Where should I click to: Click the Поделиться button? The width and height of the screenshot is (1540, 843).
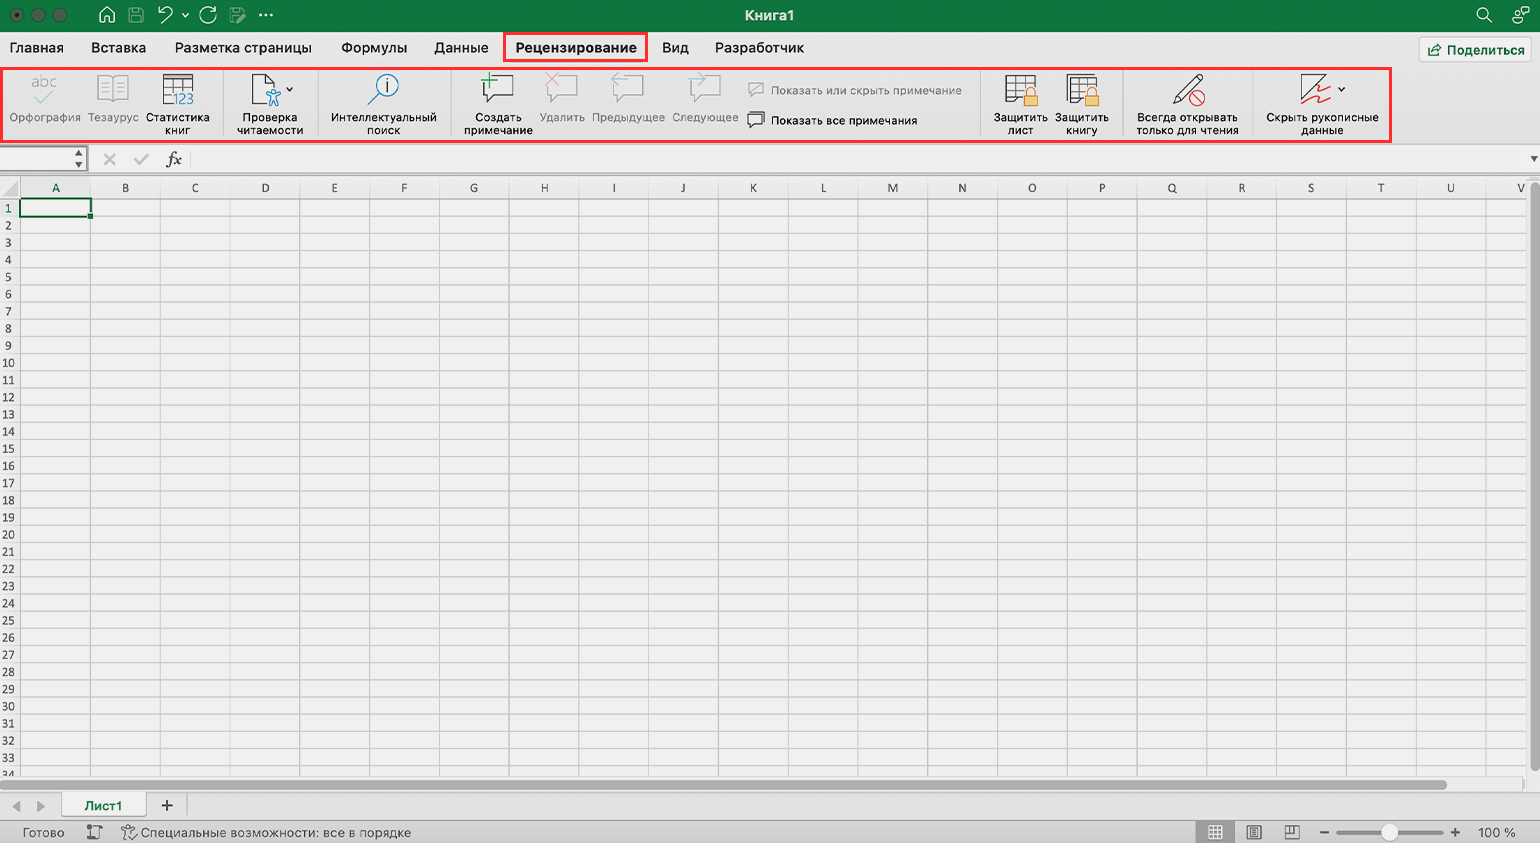pyautogui.click(x=1476, y=50)
